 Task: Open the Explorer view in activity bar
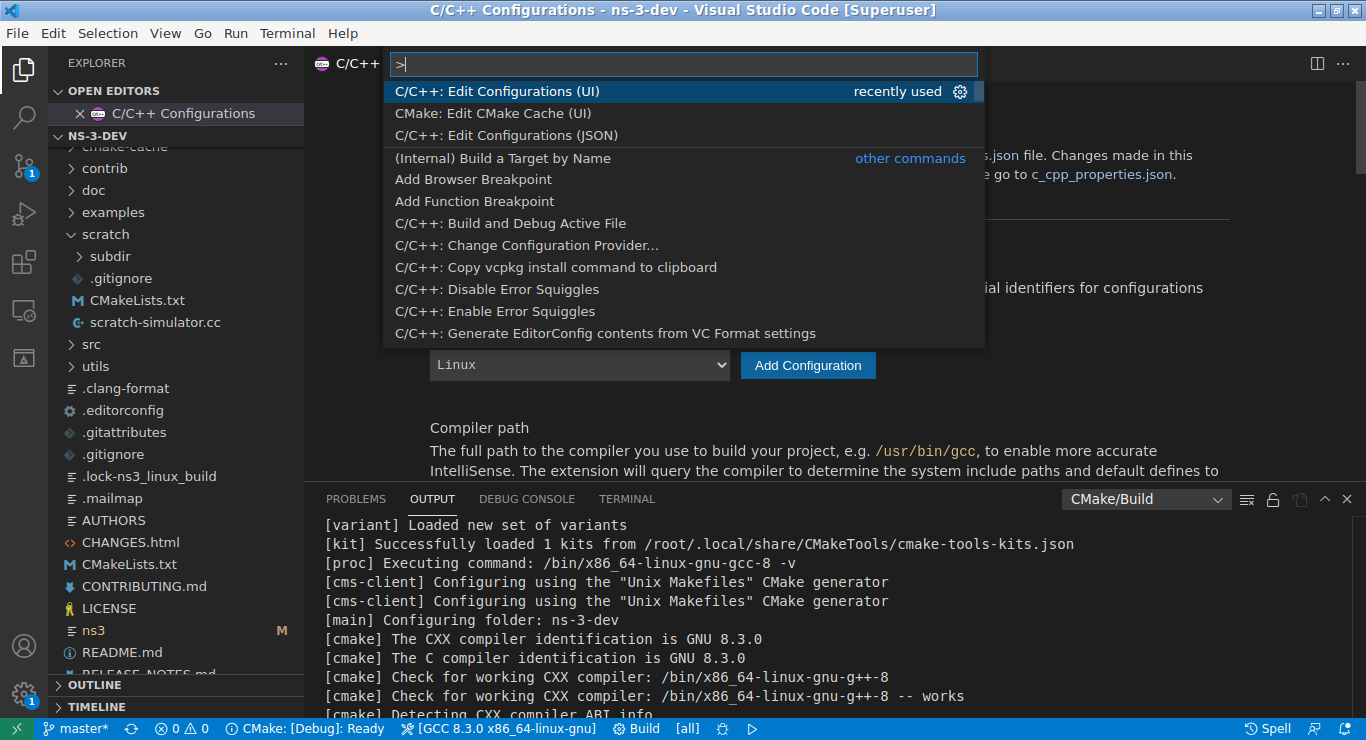coord(24,70)
